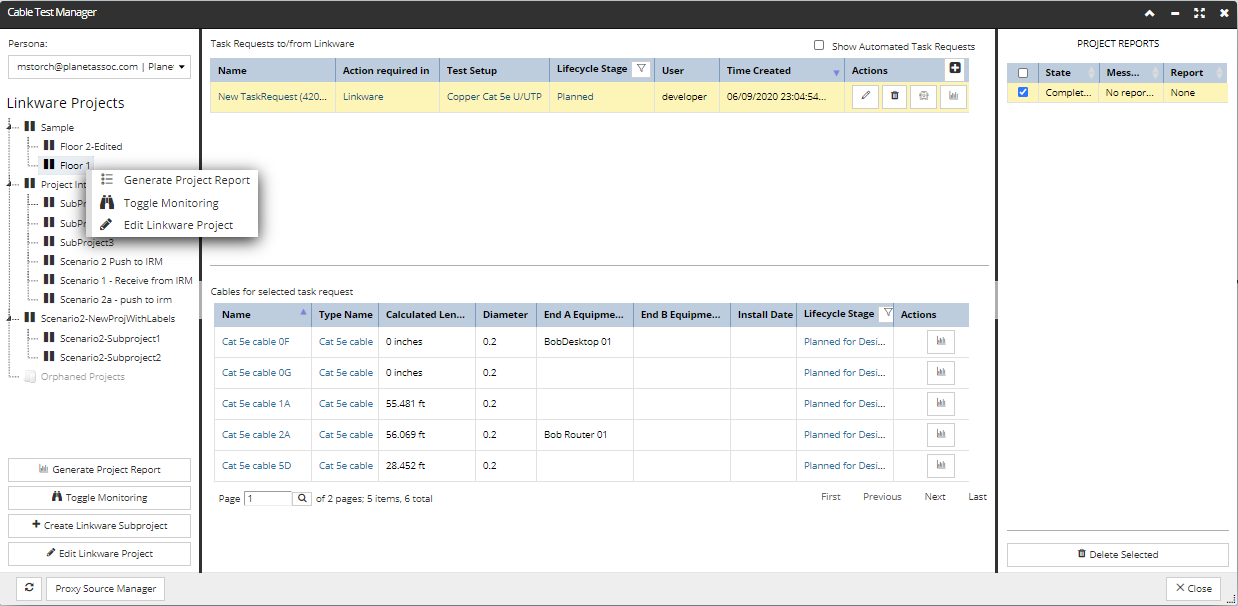Go to Next page of cables
The width and height of the screenshot is (1238, 606).
(x=935, y=497)
